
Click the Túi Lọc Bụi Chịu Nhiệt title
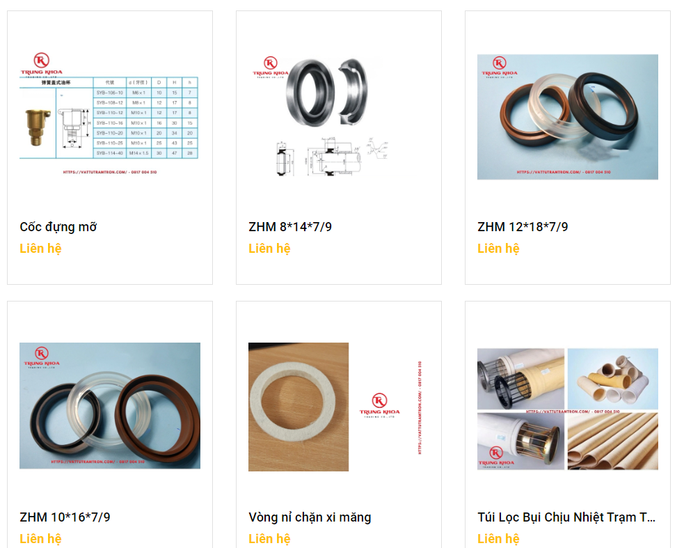(567, 517)
